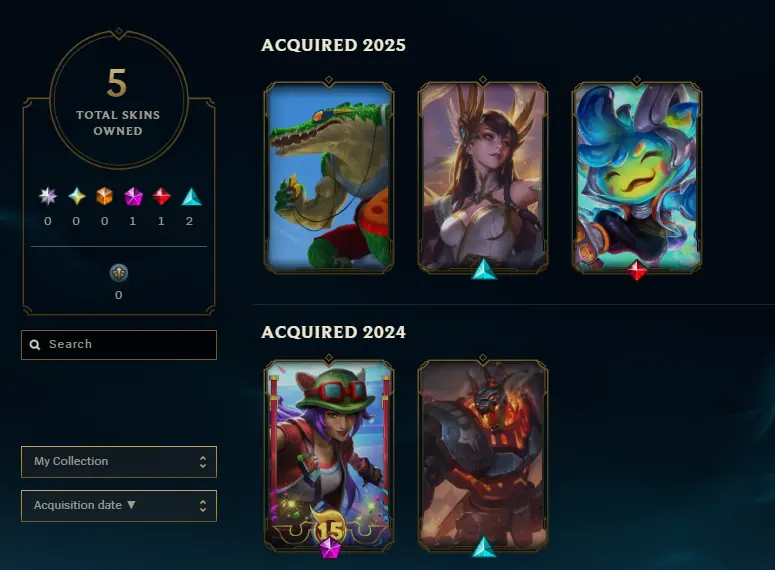Image resolution: width=775 pixels, height=570 pixels.
Task: Click the red Epic rarity gem icon
Action: (162, 196)
